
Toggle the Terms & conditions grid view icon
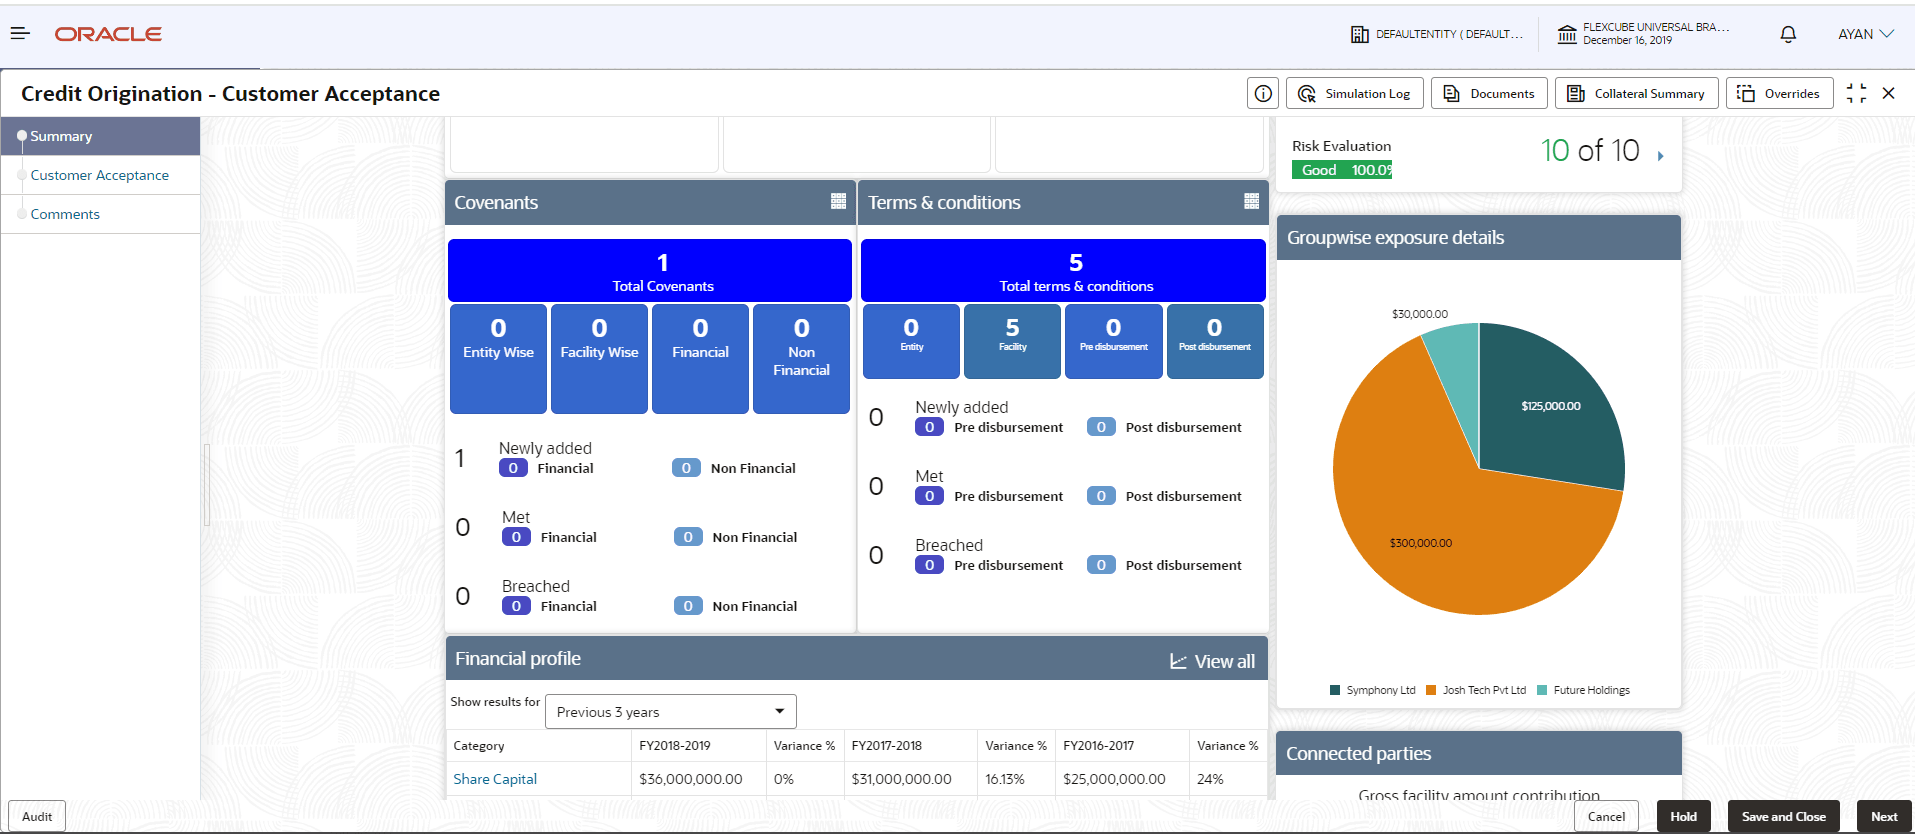pos(1251,201)
